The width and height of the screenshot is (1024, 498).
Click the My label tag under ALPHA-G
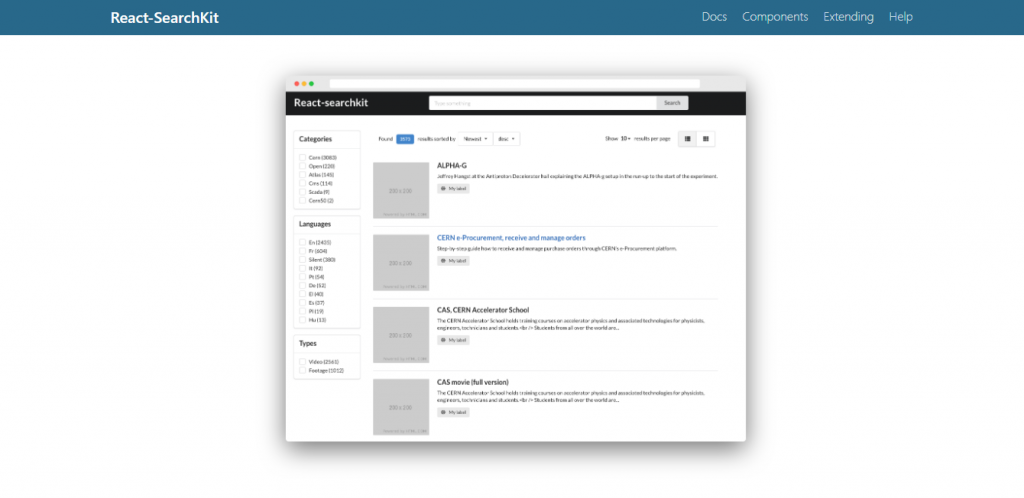coord(453,189)
